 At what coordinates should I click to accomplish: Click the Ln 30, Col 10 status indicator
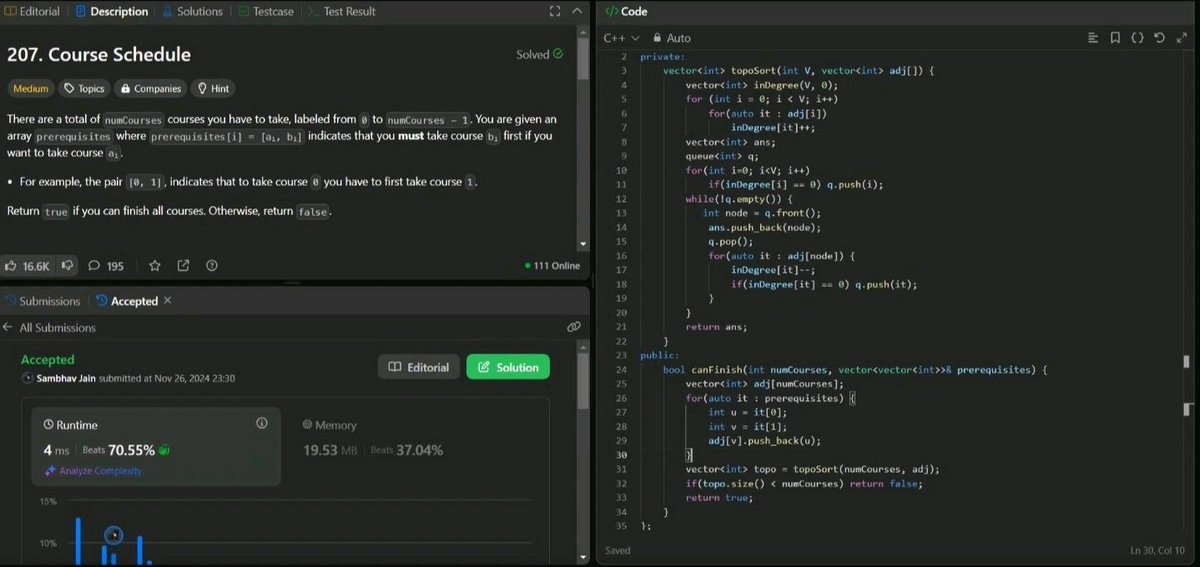pyautogui.click(x=1159, y=550)
